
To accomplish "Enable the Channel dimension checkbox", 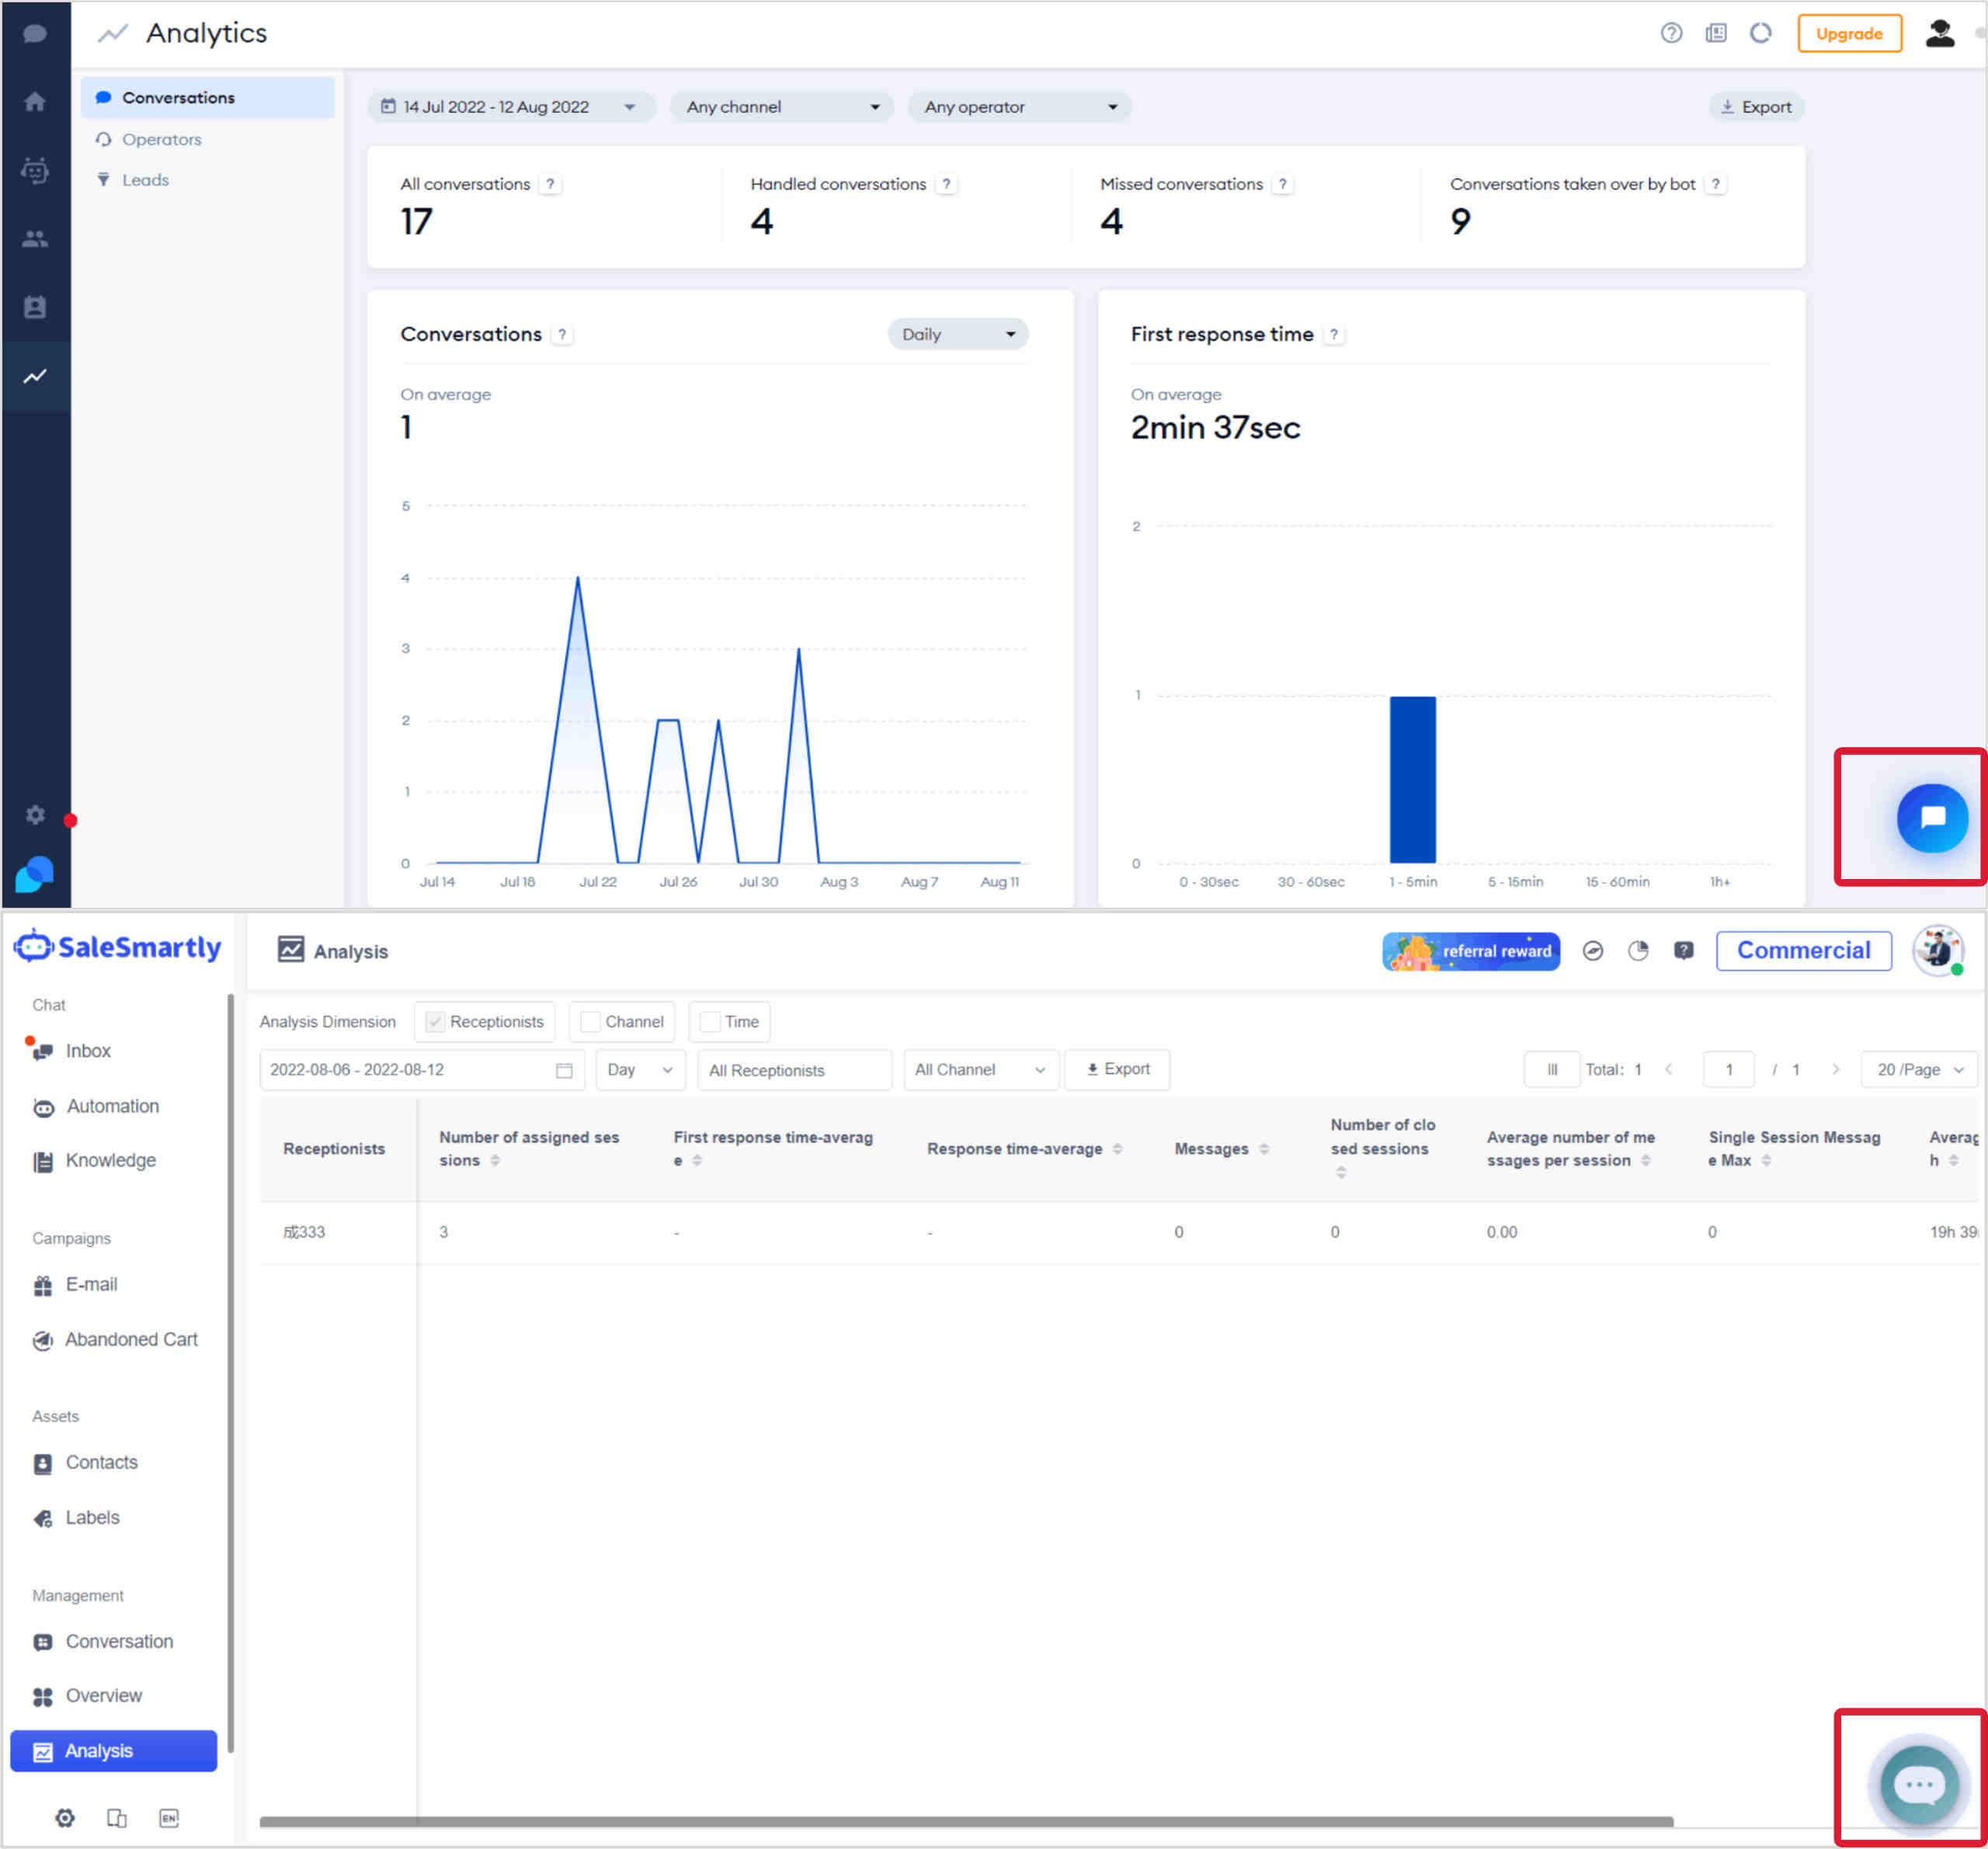I will pyautogui.click(x=590, y=1022).
